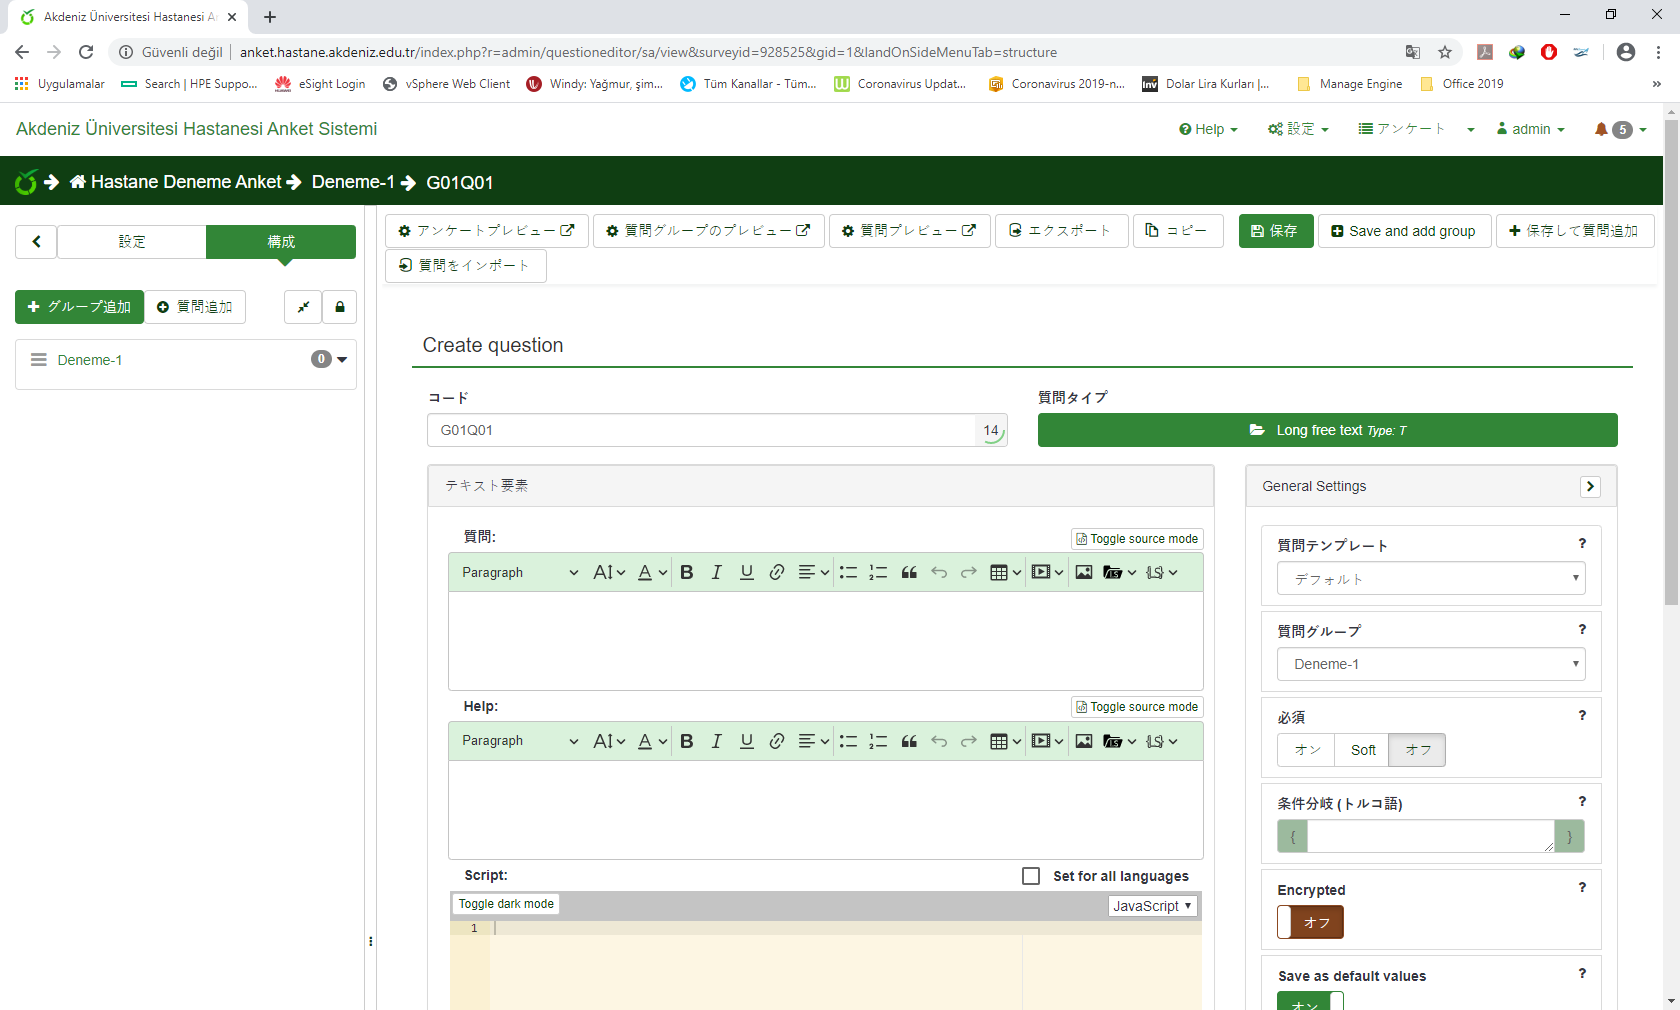Viewport: 1680px width, 1010px height.
Task: Check Set for all languages checkbox
Action: coord(1031,876)
